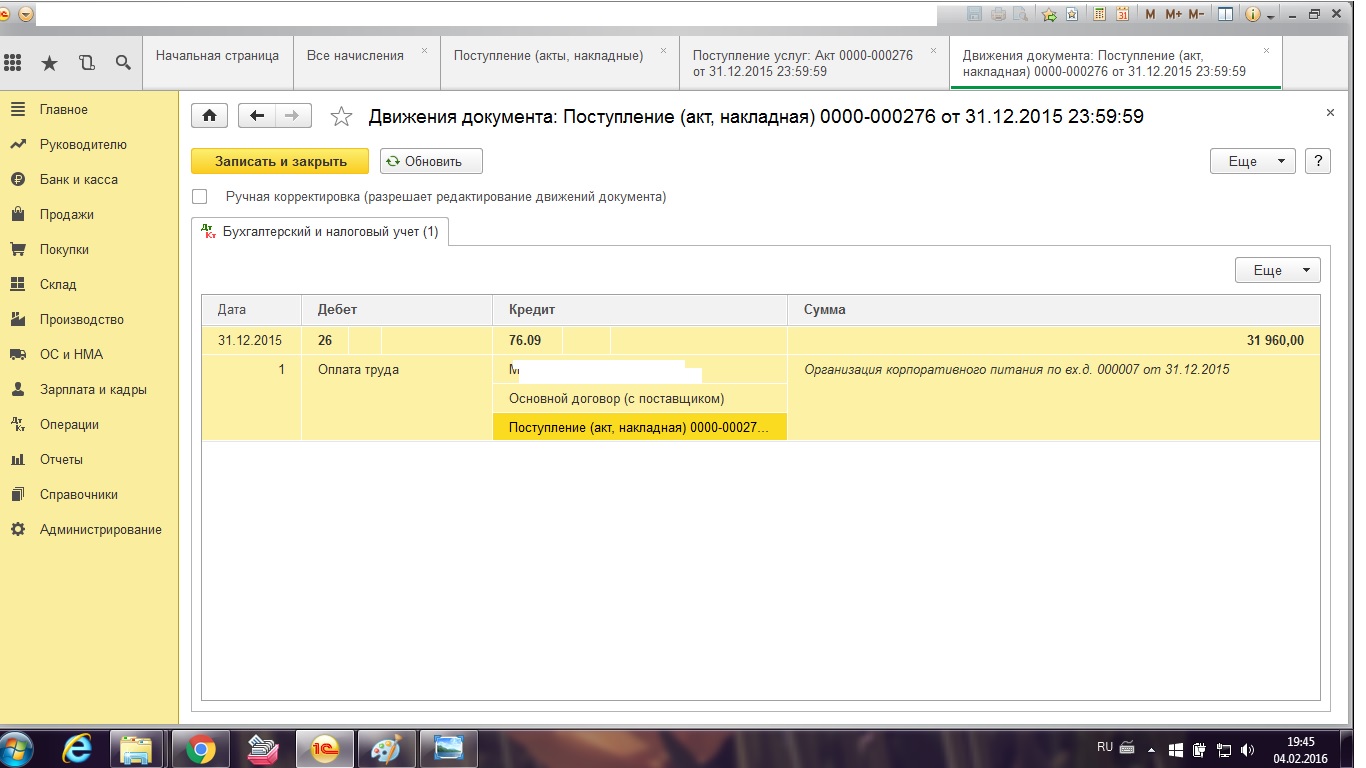Open the Зарплата и кадры section
The height and width of the screenshot is (768, 1366).
click(x=93, y=390)
